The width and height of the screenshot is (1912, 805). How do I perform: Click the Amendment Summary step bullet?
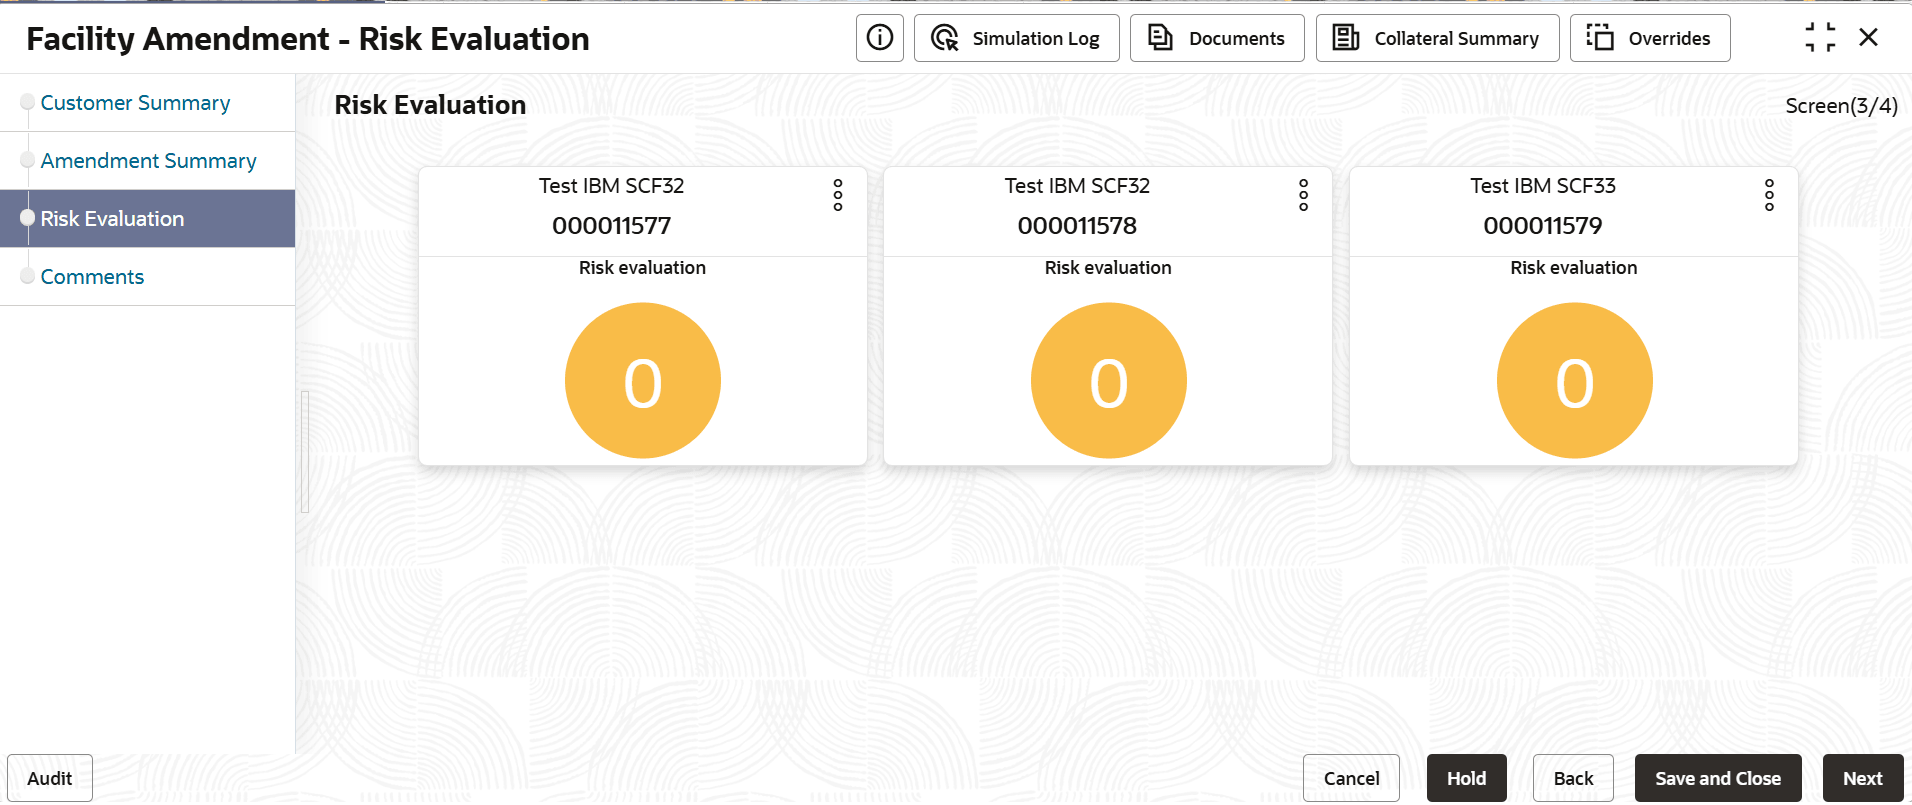pos(28,160)
